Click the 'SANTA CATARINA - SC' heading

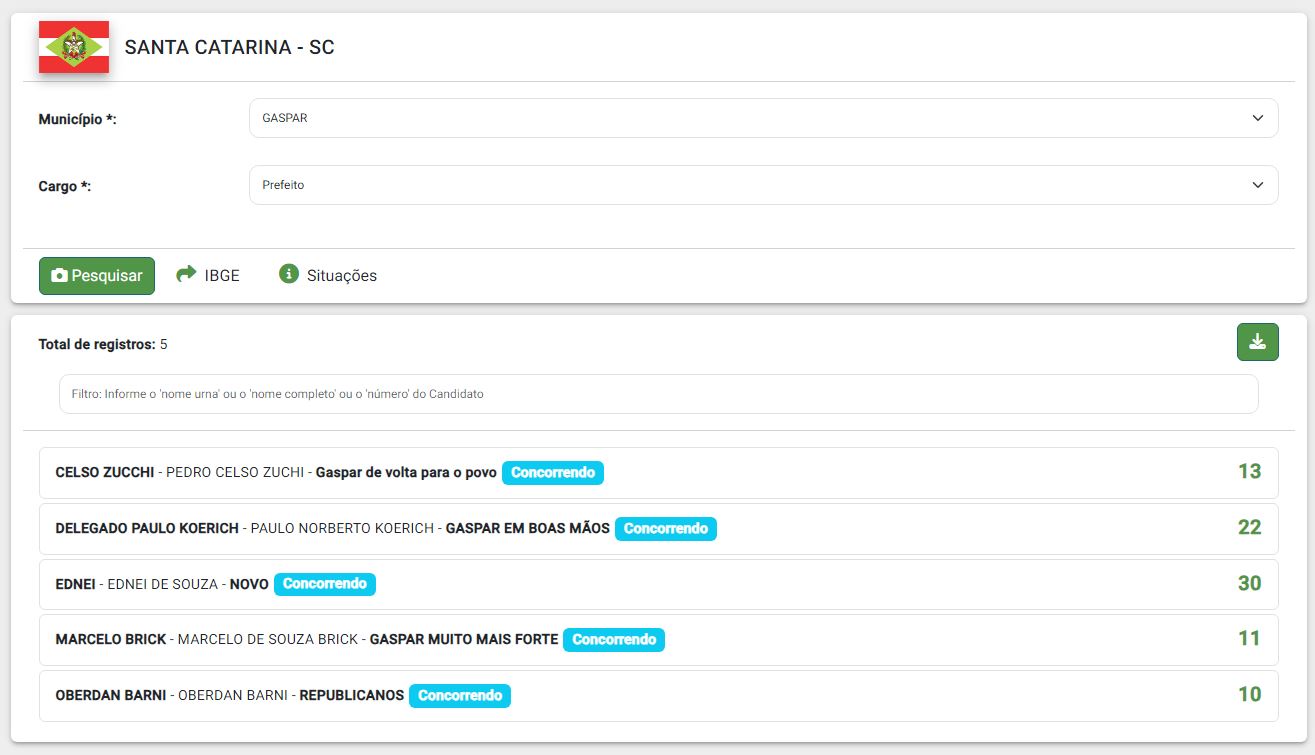(x=229, y=47)
